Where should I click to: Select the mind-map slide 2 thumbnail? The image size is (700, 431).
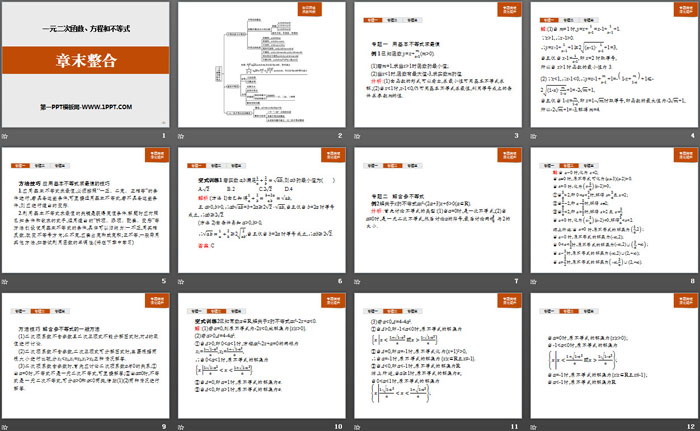point(261,67)
